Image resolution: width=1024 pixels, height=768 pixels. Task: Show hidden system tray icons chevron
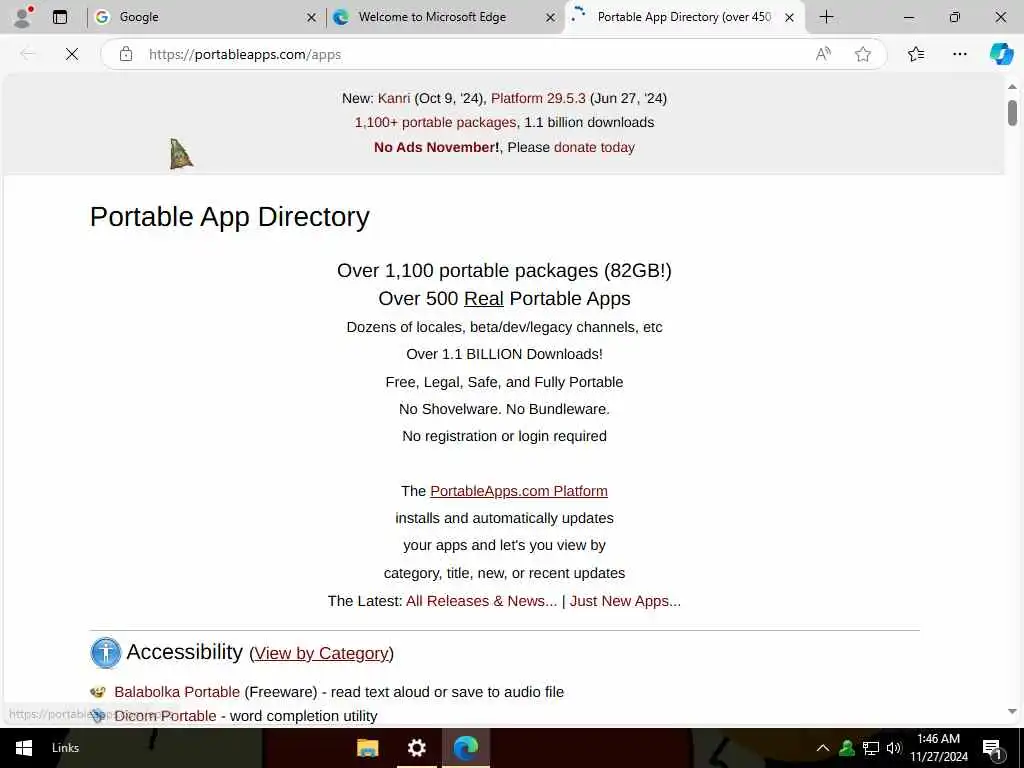click(x=823, y=748)
